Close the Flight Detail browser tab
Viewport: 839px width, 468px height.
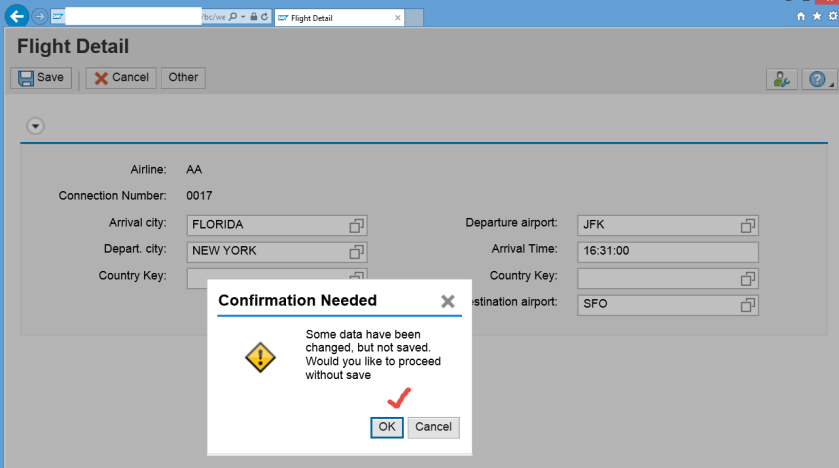398,18
